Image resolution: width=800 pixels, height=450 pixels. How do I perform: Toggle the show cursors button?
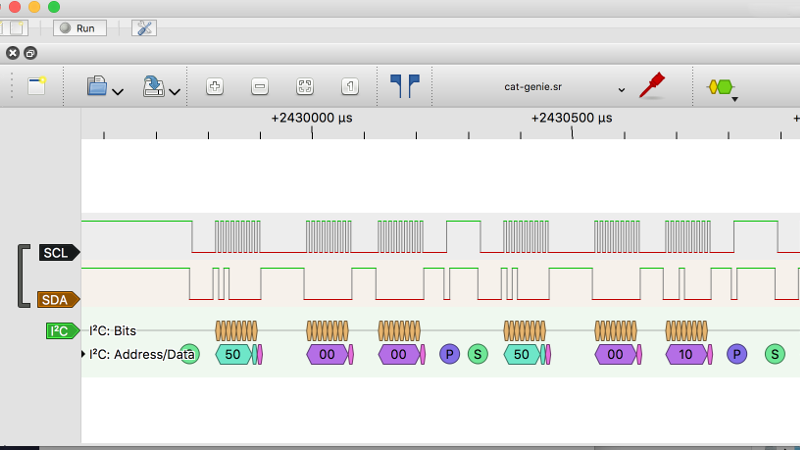tap(405, 87)
